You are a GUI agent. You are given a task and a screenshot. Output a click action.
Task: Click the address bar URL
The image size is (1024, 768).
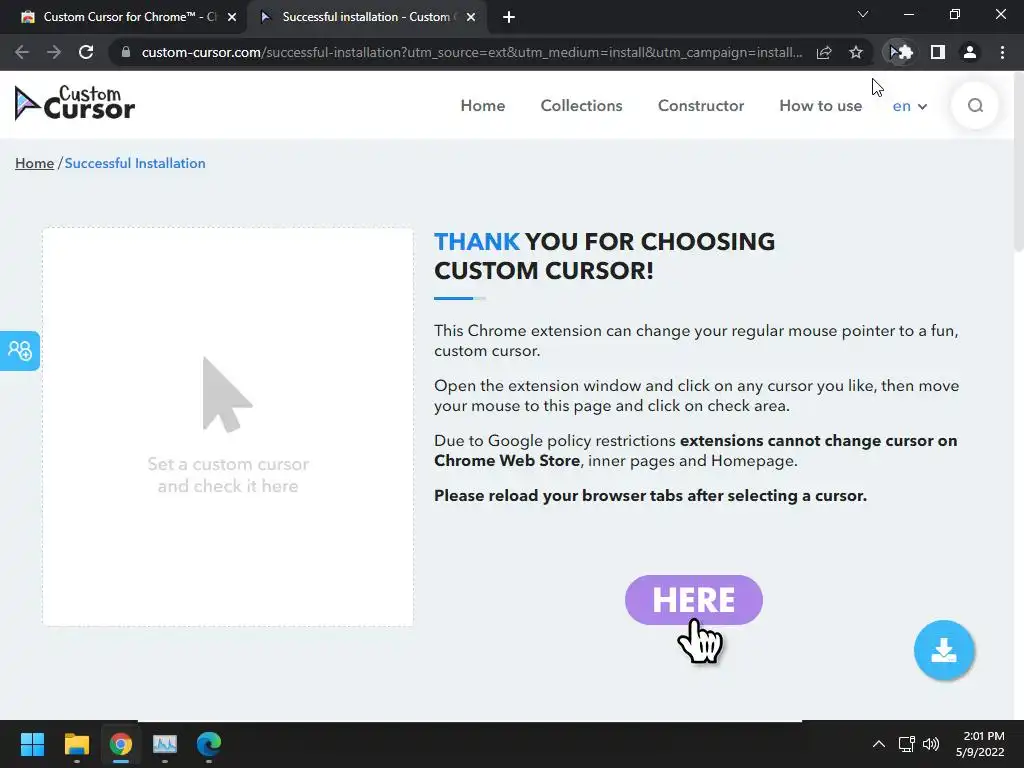tap(472, 52)
